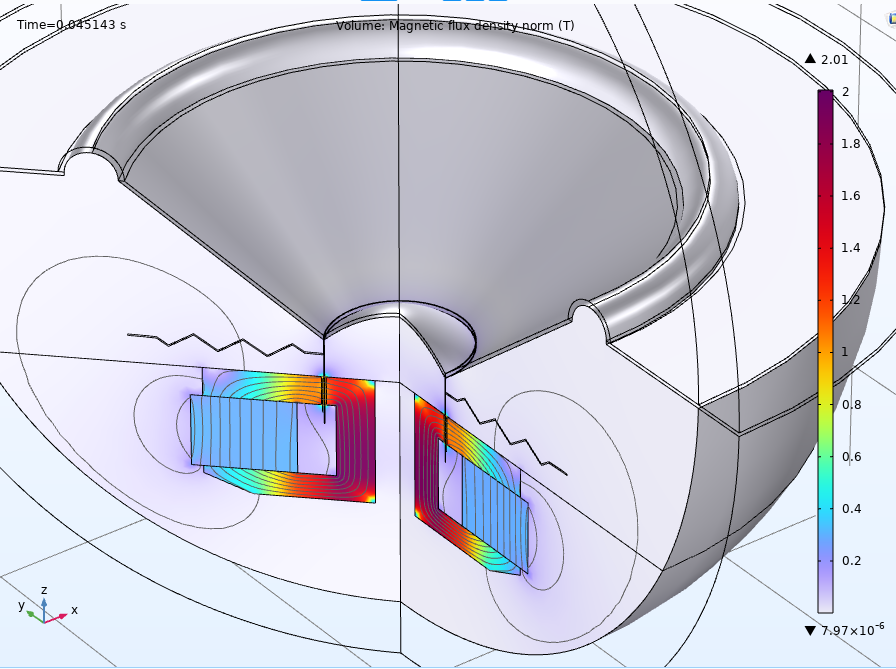Select the legend minimum value "7.97×10⁻⁶"

point(853,629)
